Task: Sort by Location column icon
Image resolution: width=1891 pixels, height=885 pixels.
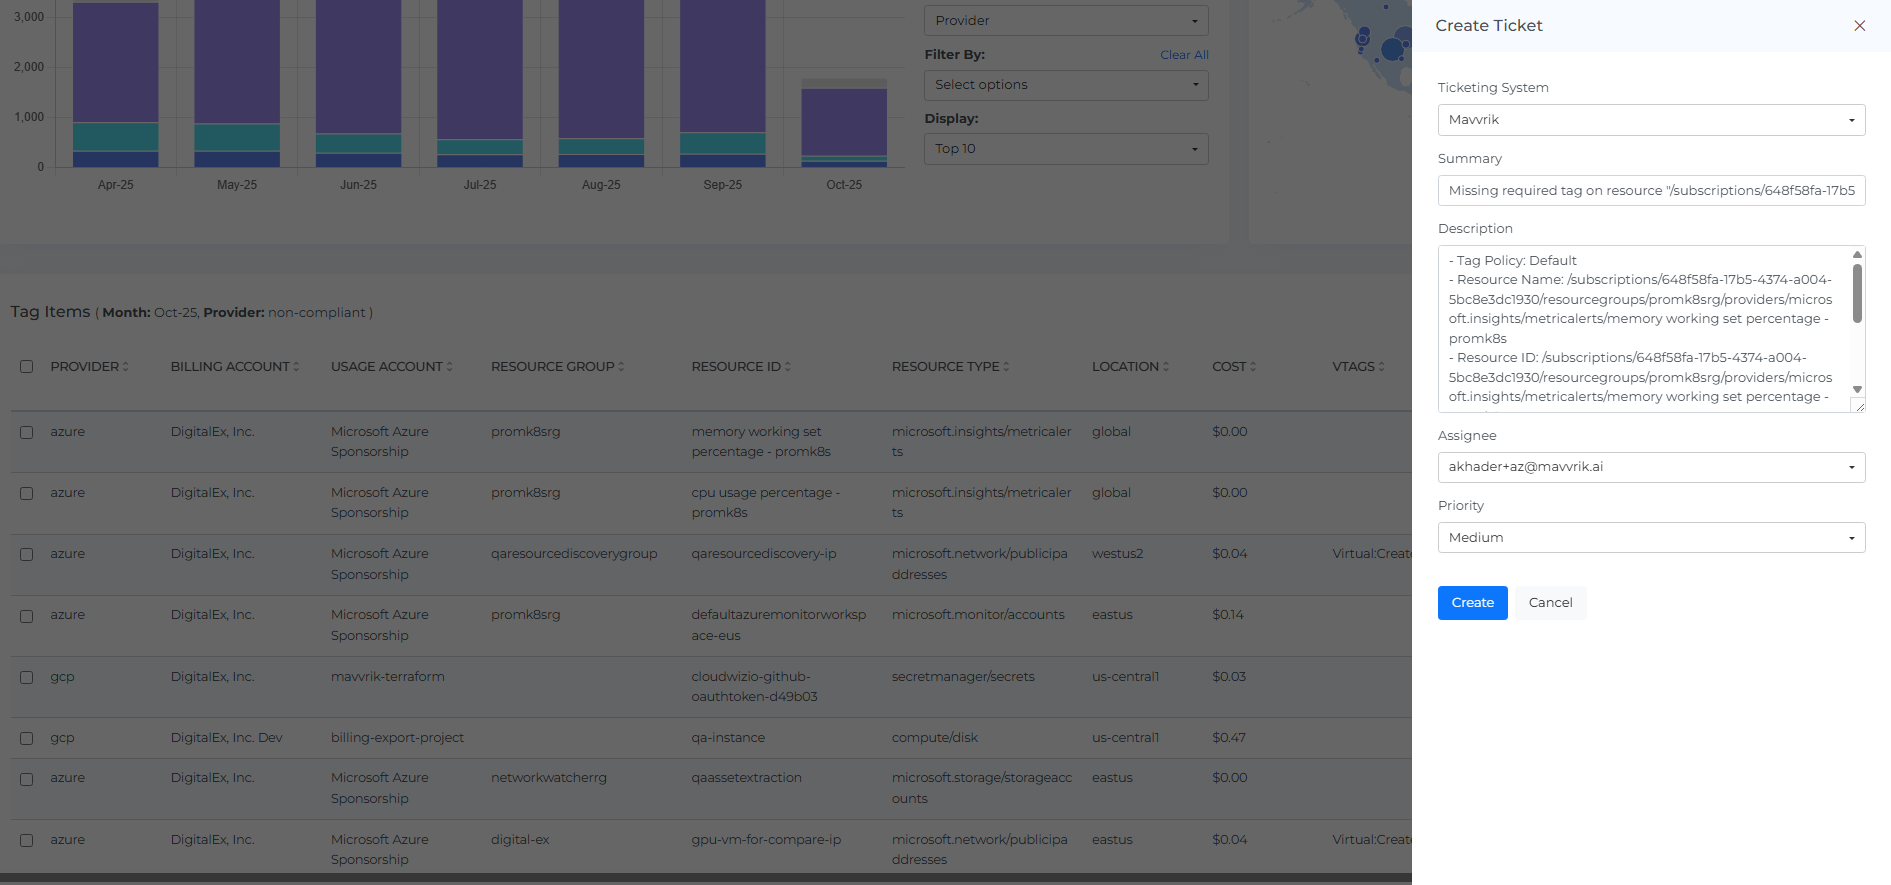Action: (x=1166, y=367)
